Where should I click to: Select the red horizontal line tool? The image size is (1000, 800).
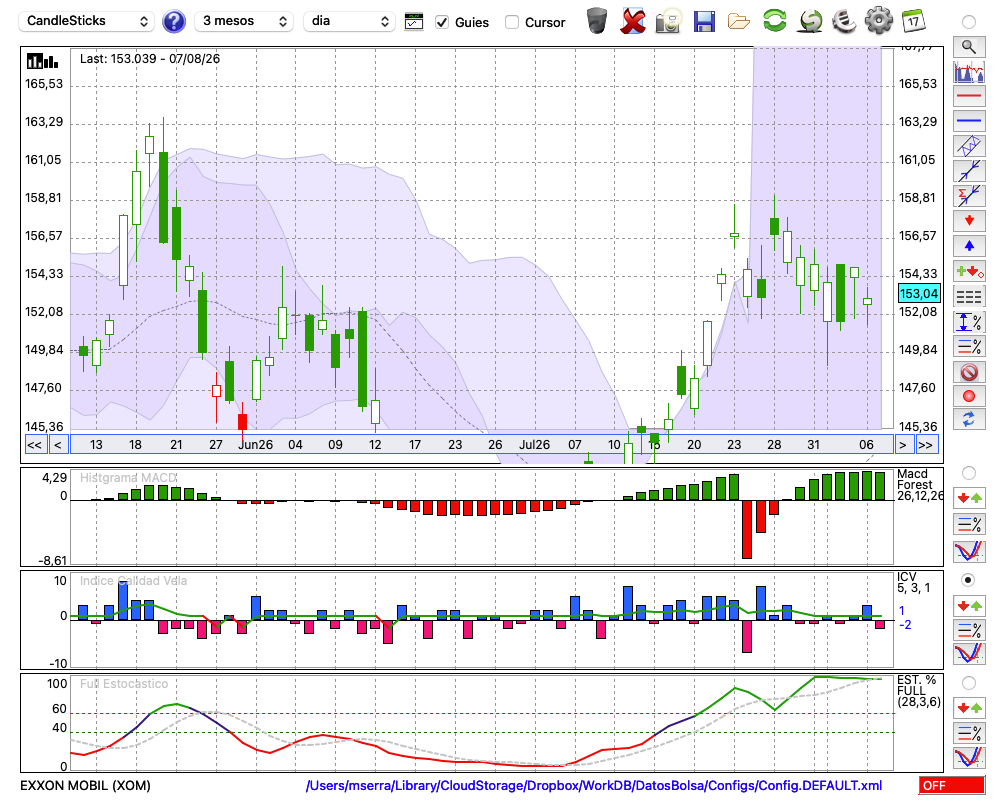point(969,96)
